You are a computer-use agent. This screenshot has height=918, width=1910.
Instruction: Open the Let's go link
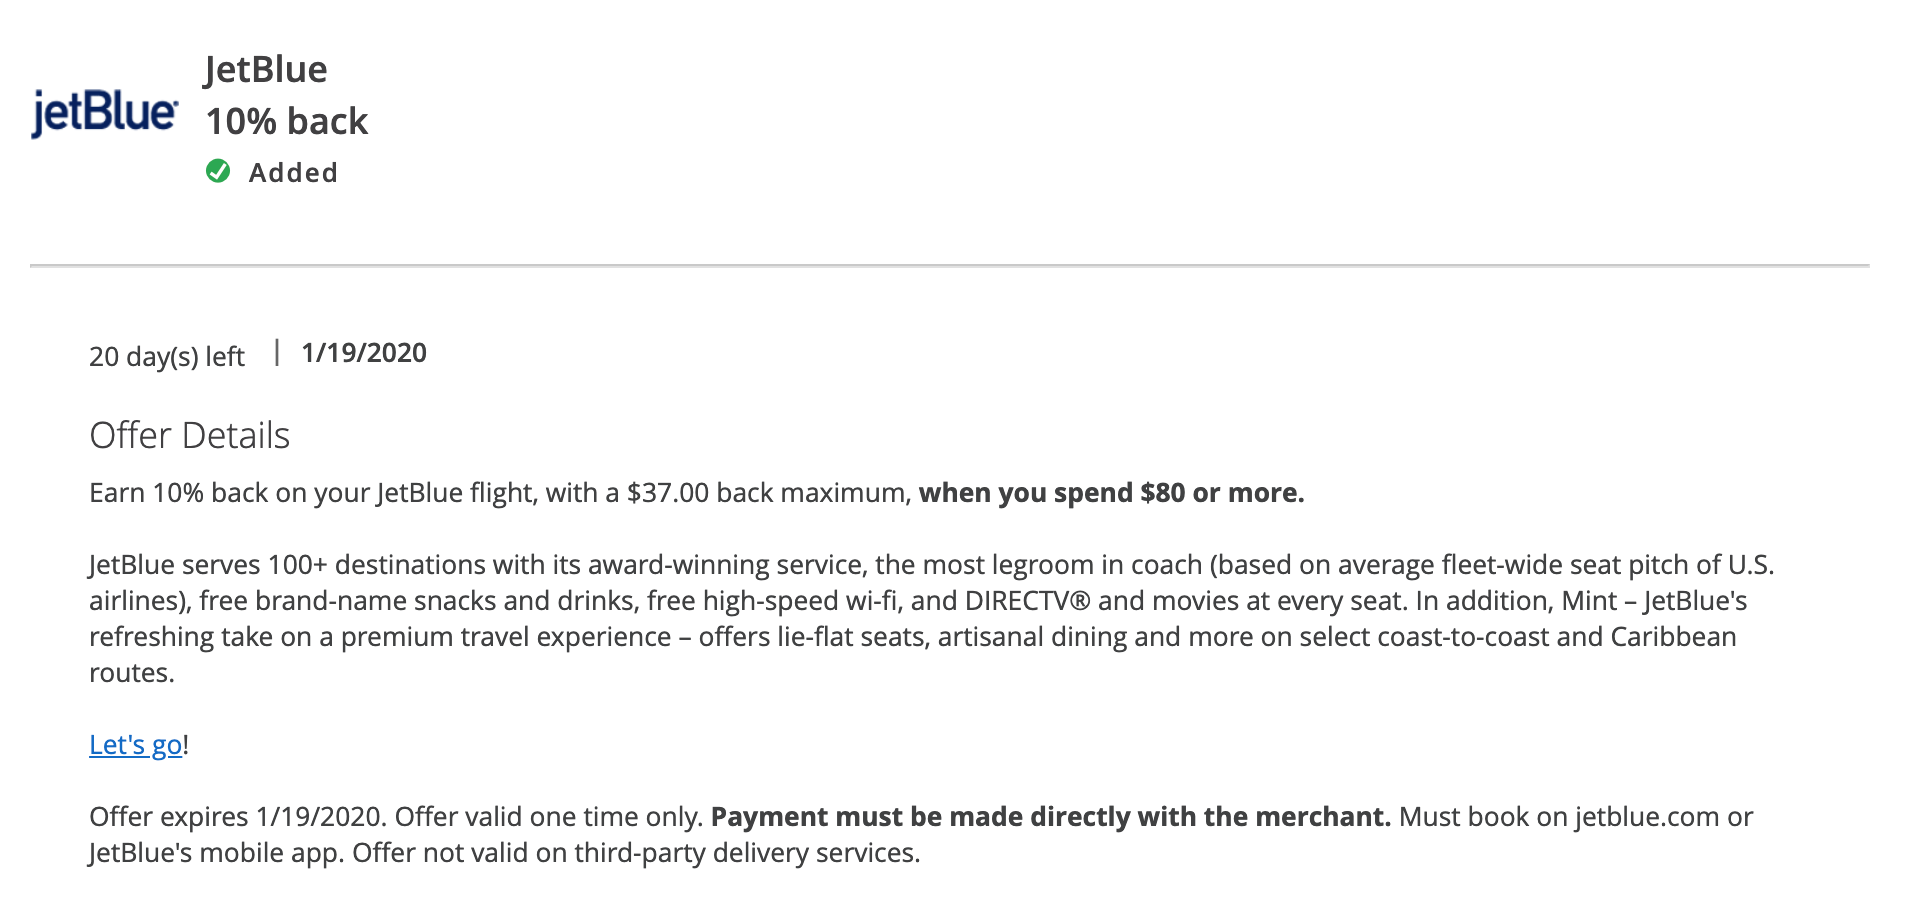coord(135,745)
